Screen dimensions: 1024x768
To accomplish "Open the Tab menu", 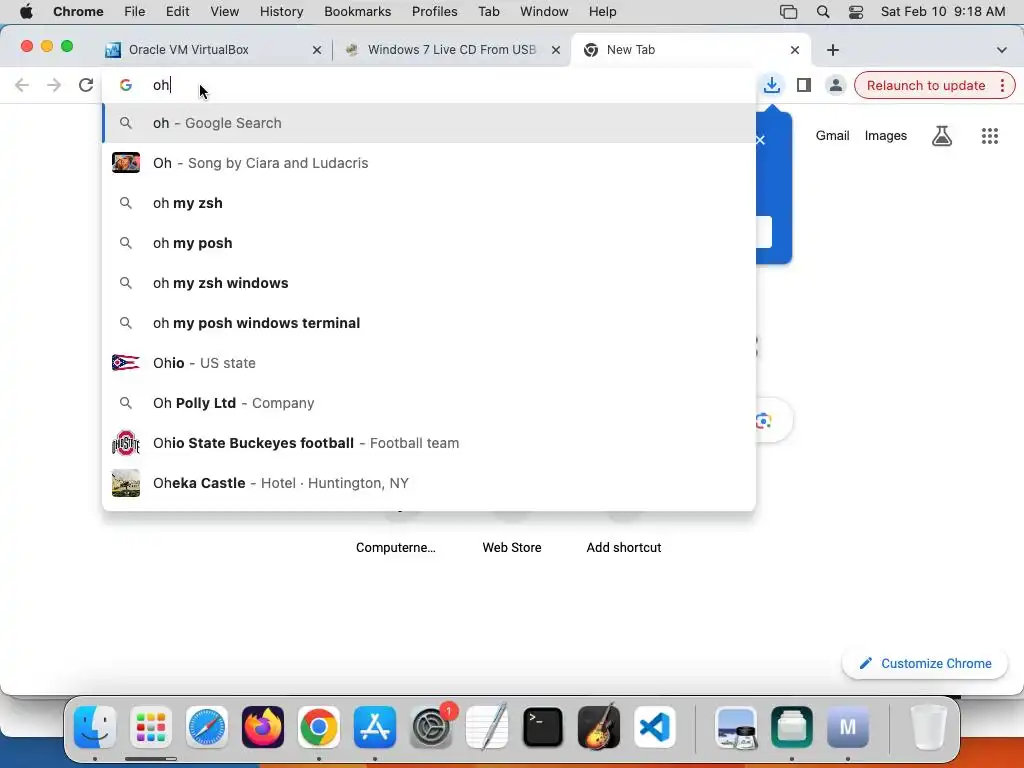I will tap(488, 12).
